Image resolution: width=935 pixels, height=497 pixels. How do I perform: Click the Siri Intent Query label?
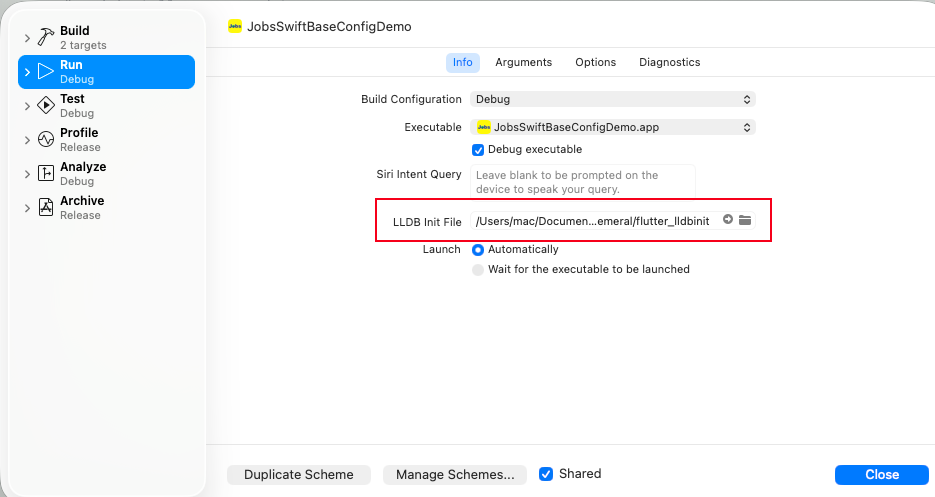pos(419,174)
